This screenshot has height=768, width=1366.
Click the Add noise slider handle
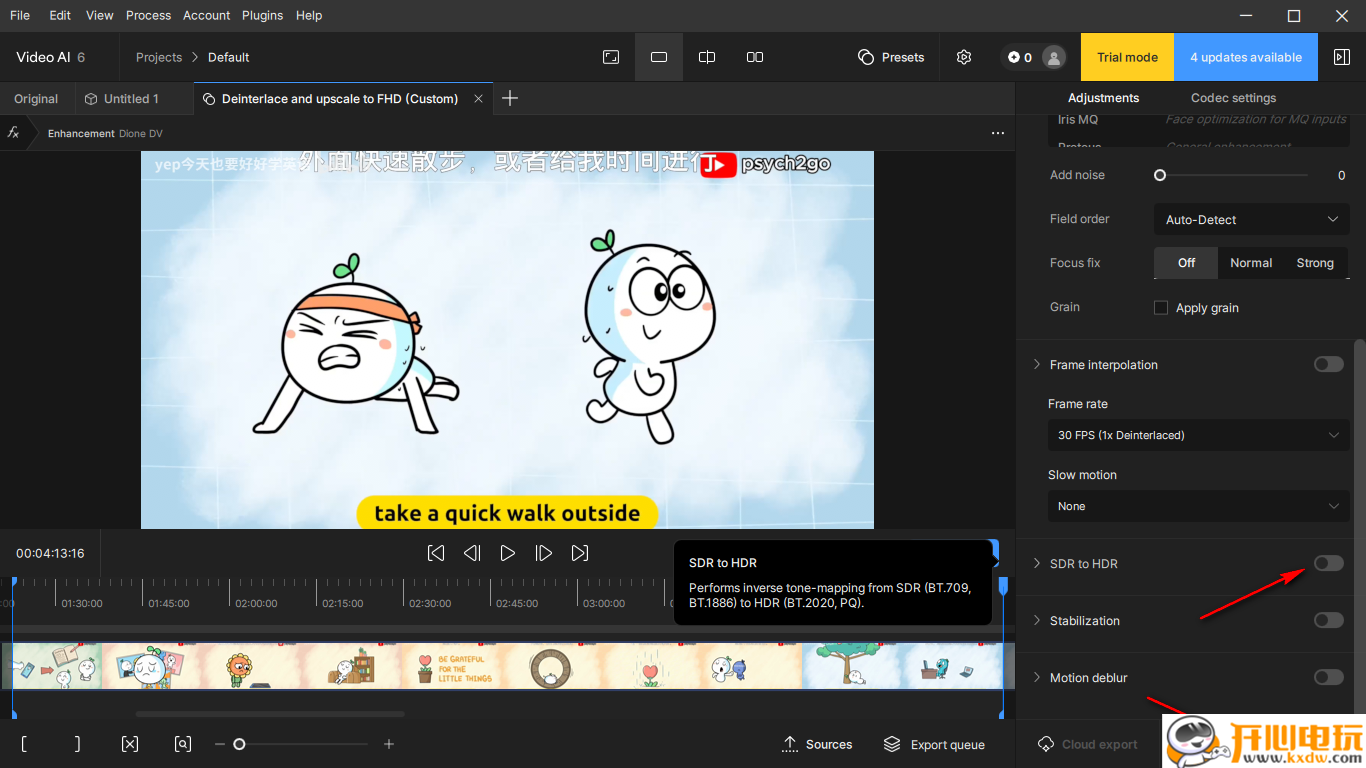(1160, 175)
